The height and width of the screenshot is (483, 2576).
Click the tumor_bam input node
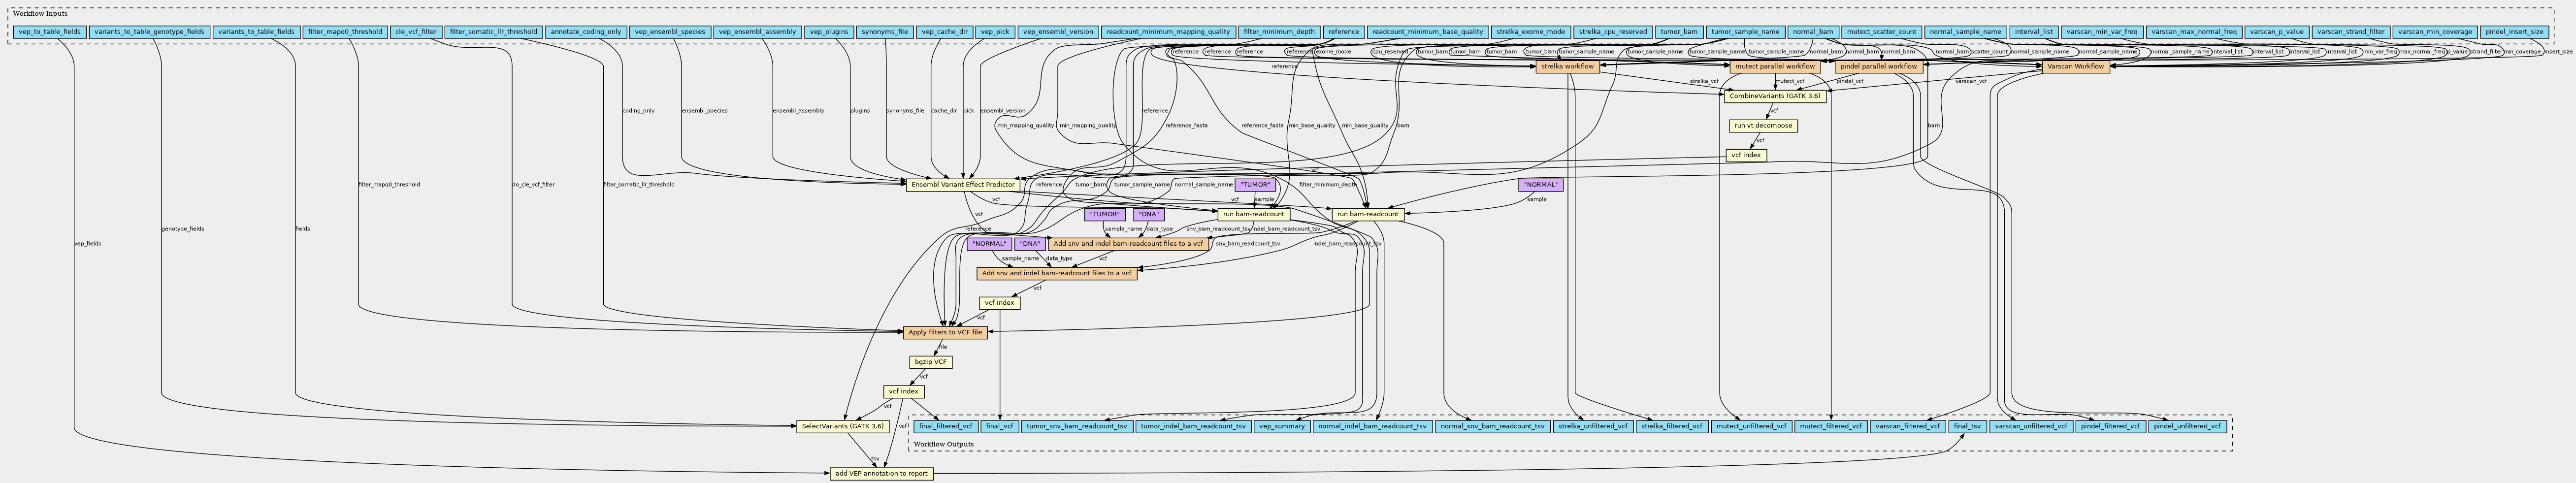[1679, 32]
